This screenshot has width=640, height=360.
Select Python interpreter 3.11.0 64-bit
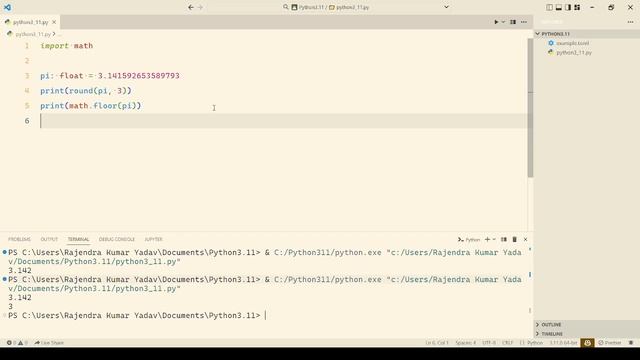click(x=563, y=343)
